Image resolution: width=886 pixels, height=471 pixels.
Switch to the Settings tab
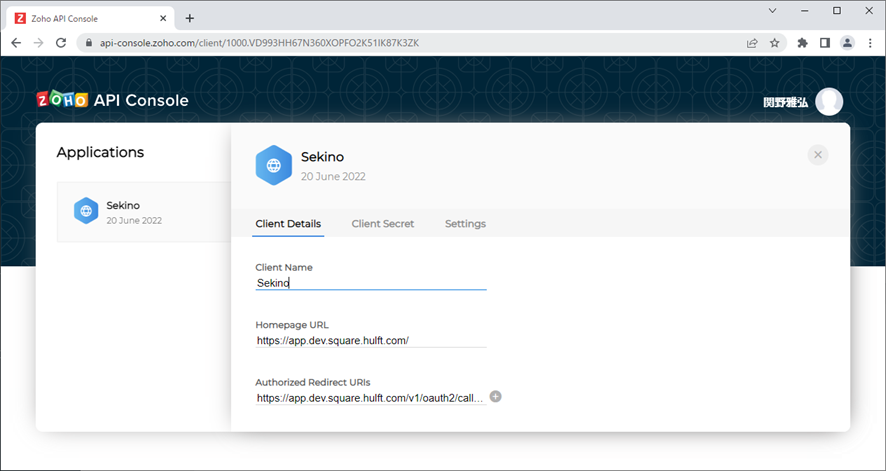coord(465,224)
